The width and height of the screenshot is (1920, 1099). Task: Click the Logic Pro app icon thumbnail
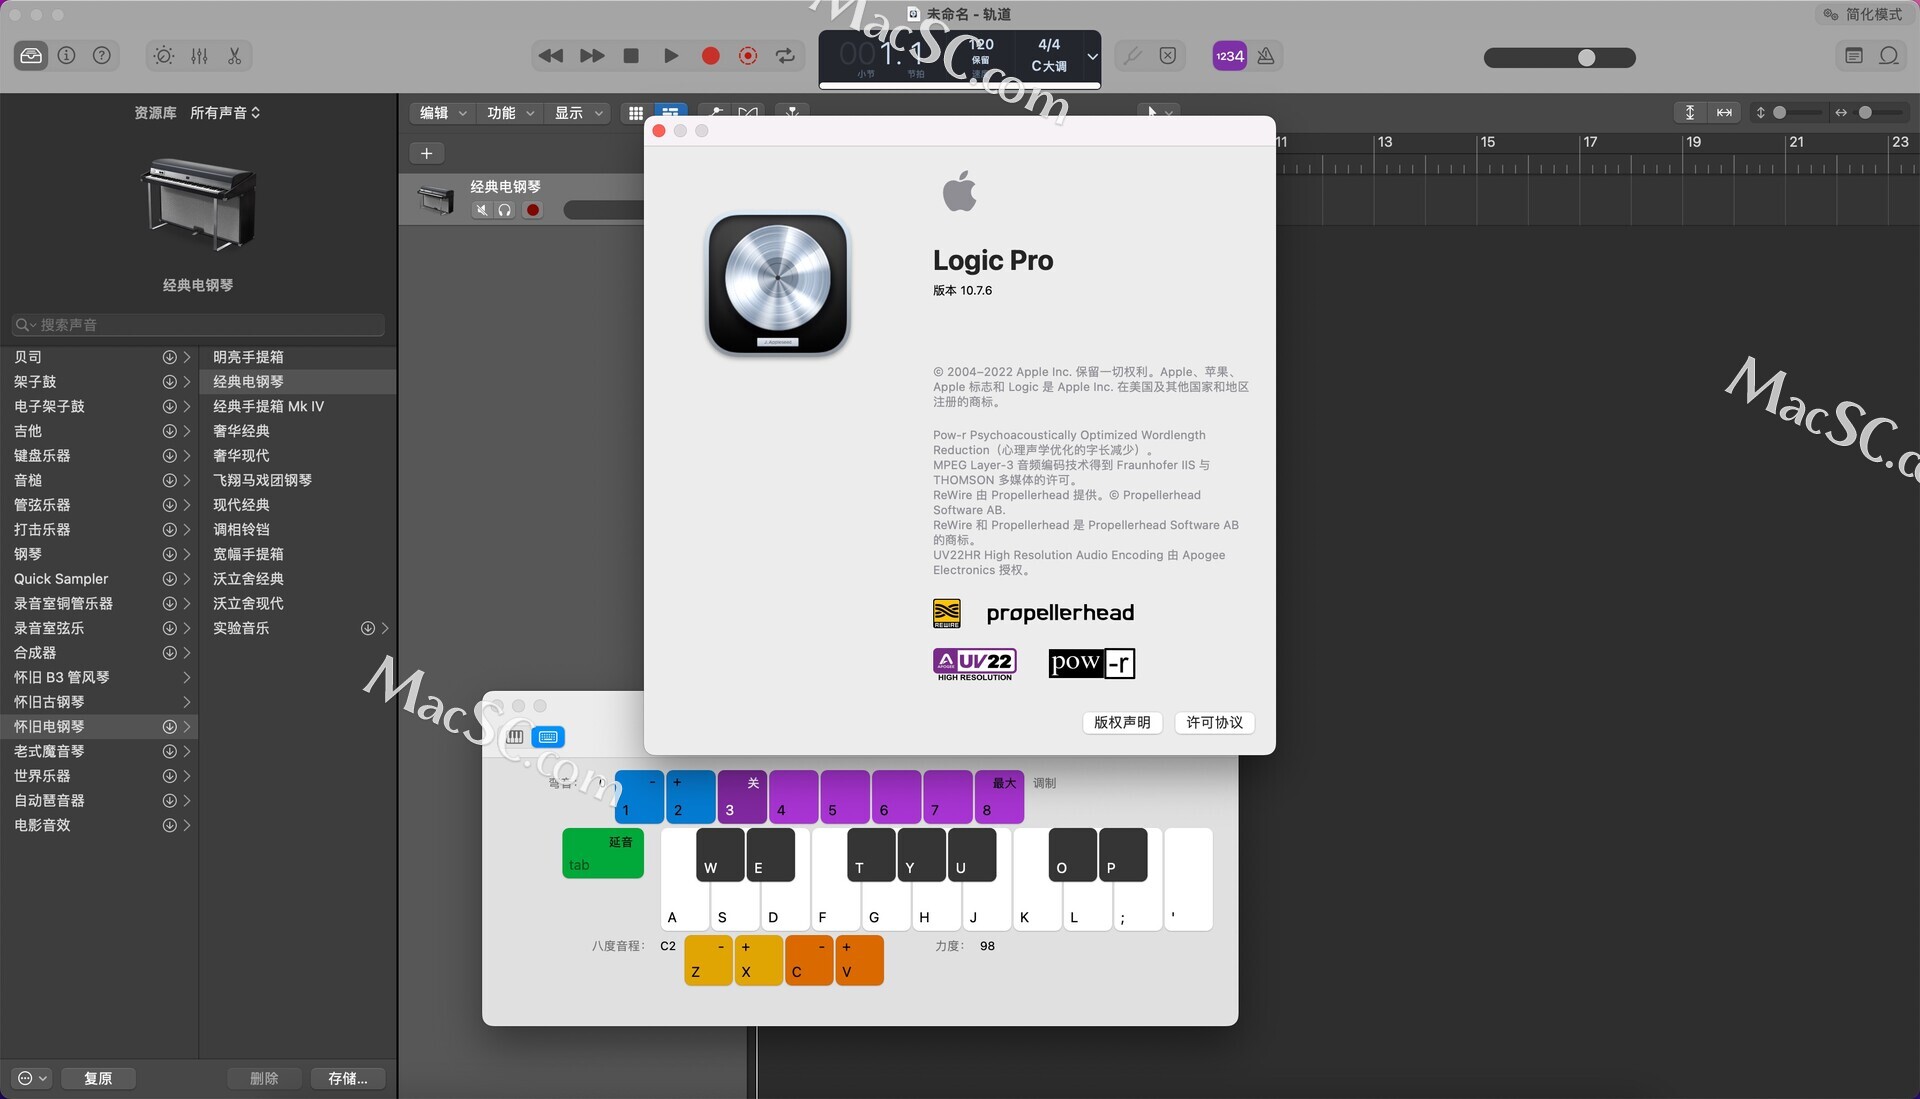[778, 284]
